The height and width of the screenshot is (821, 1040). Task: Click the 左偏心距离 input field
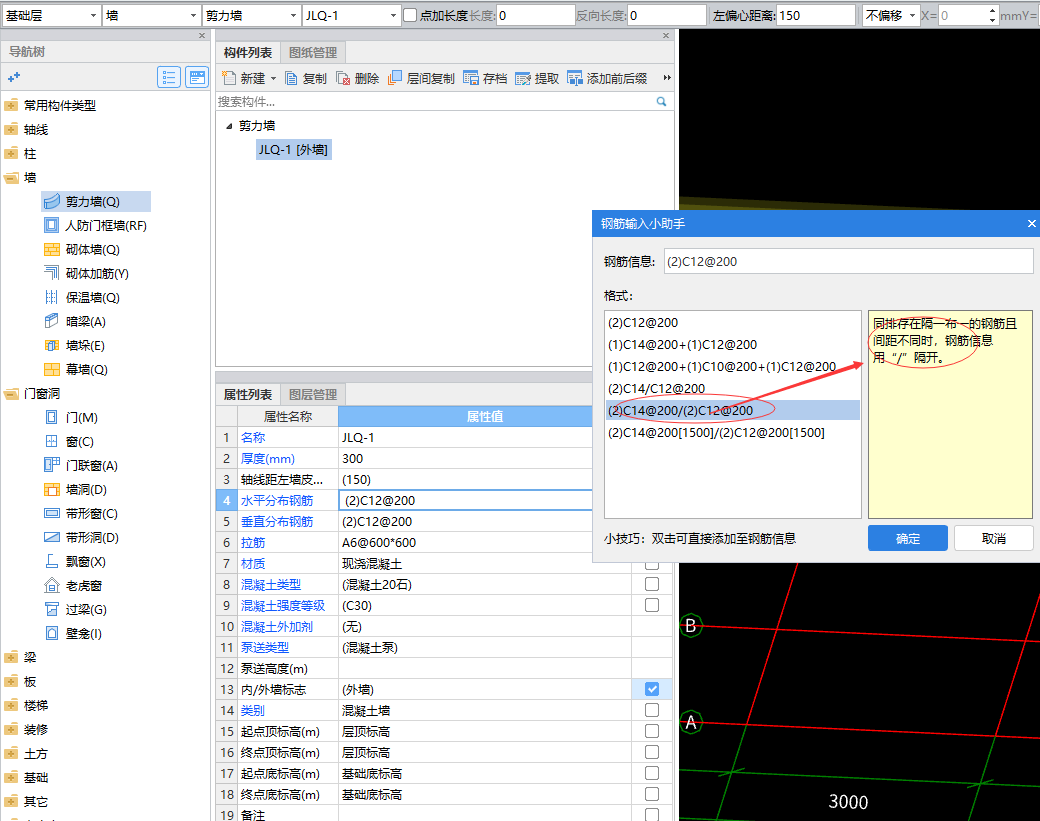pyautogui.click(x=816, y=15)
